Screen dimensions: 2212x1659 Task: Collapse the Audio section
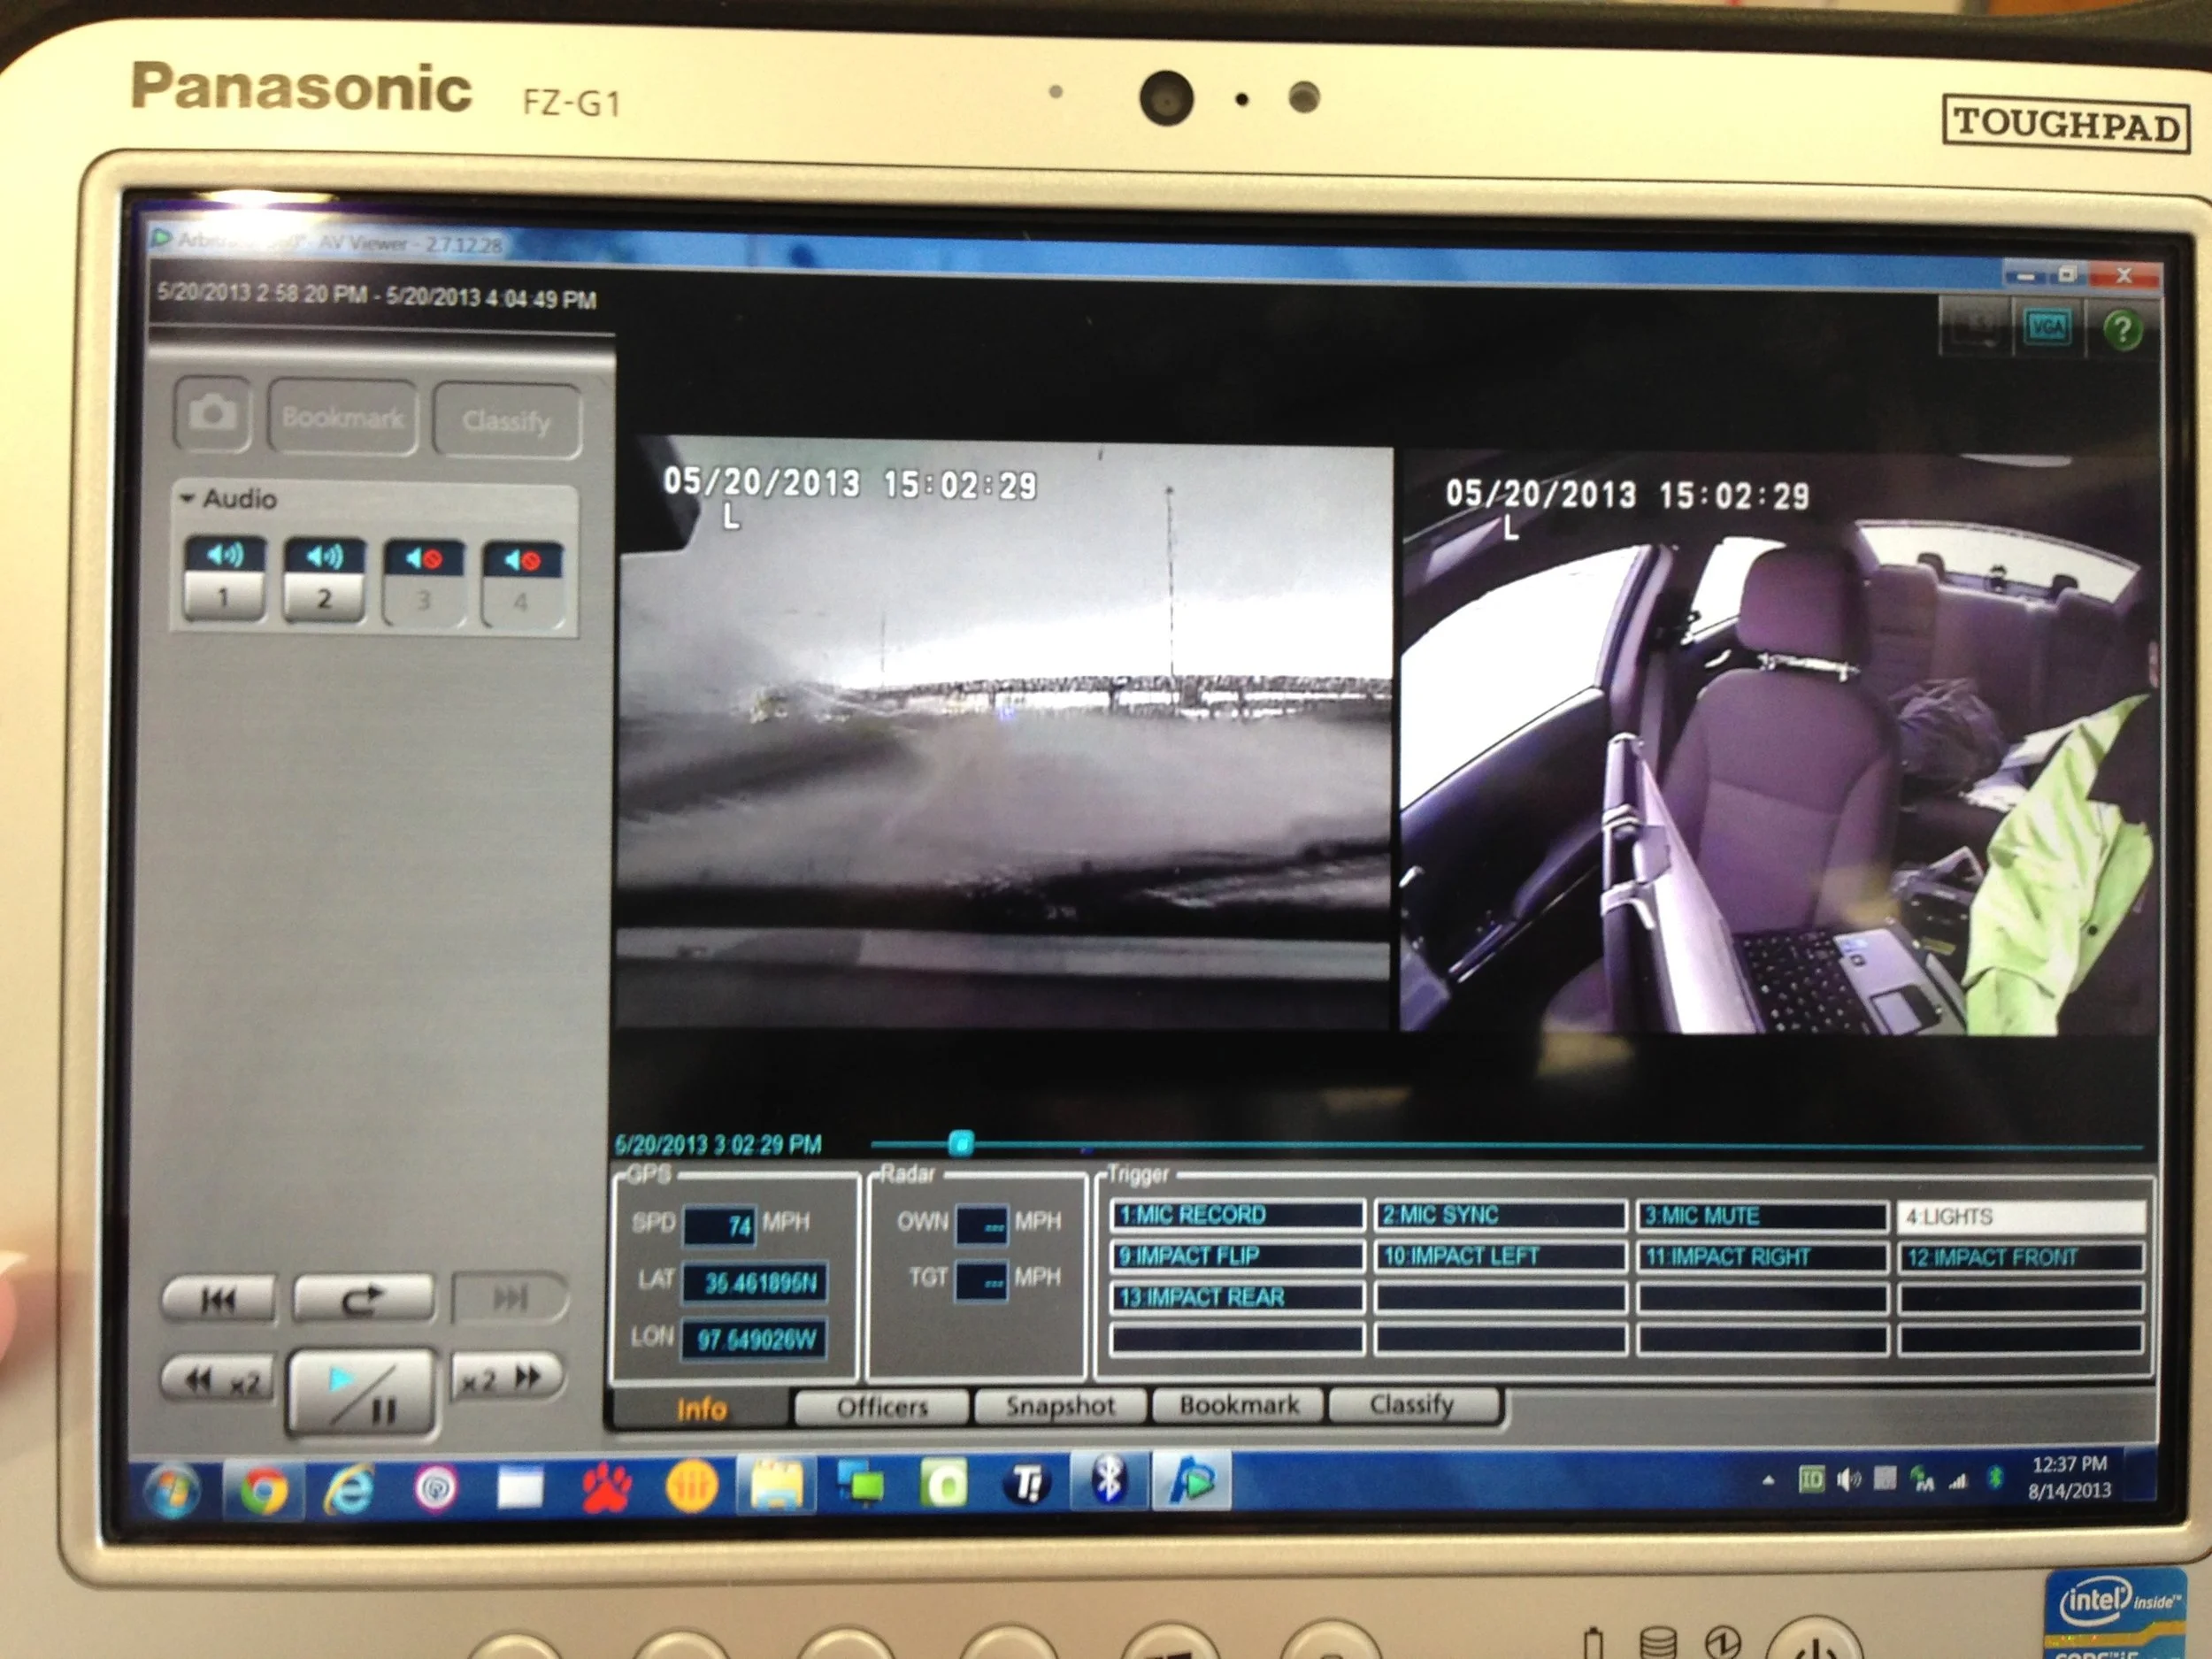187,497
